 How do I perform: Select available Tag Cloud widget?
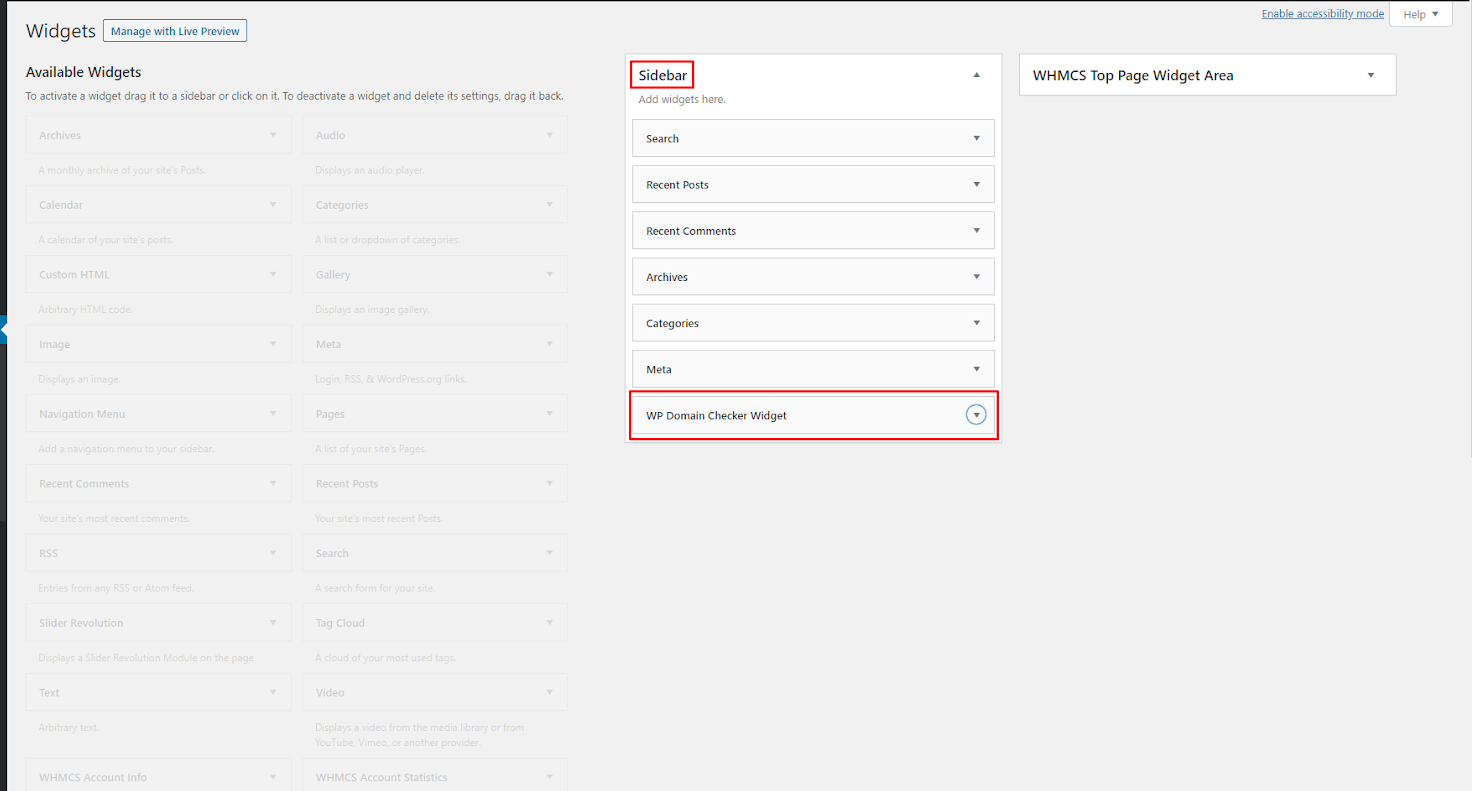tap(435, 623)
